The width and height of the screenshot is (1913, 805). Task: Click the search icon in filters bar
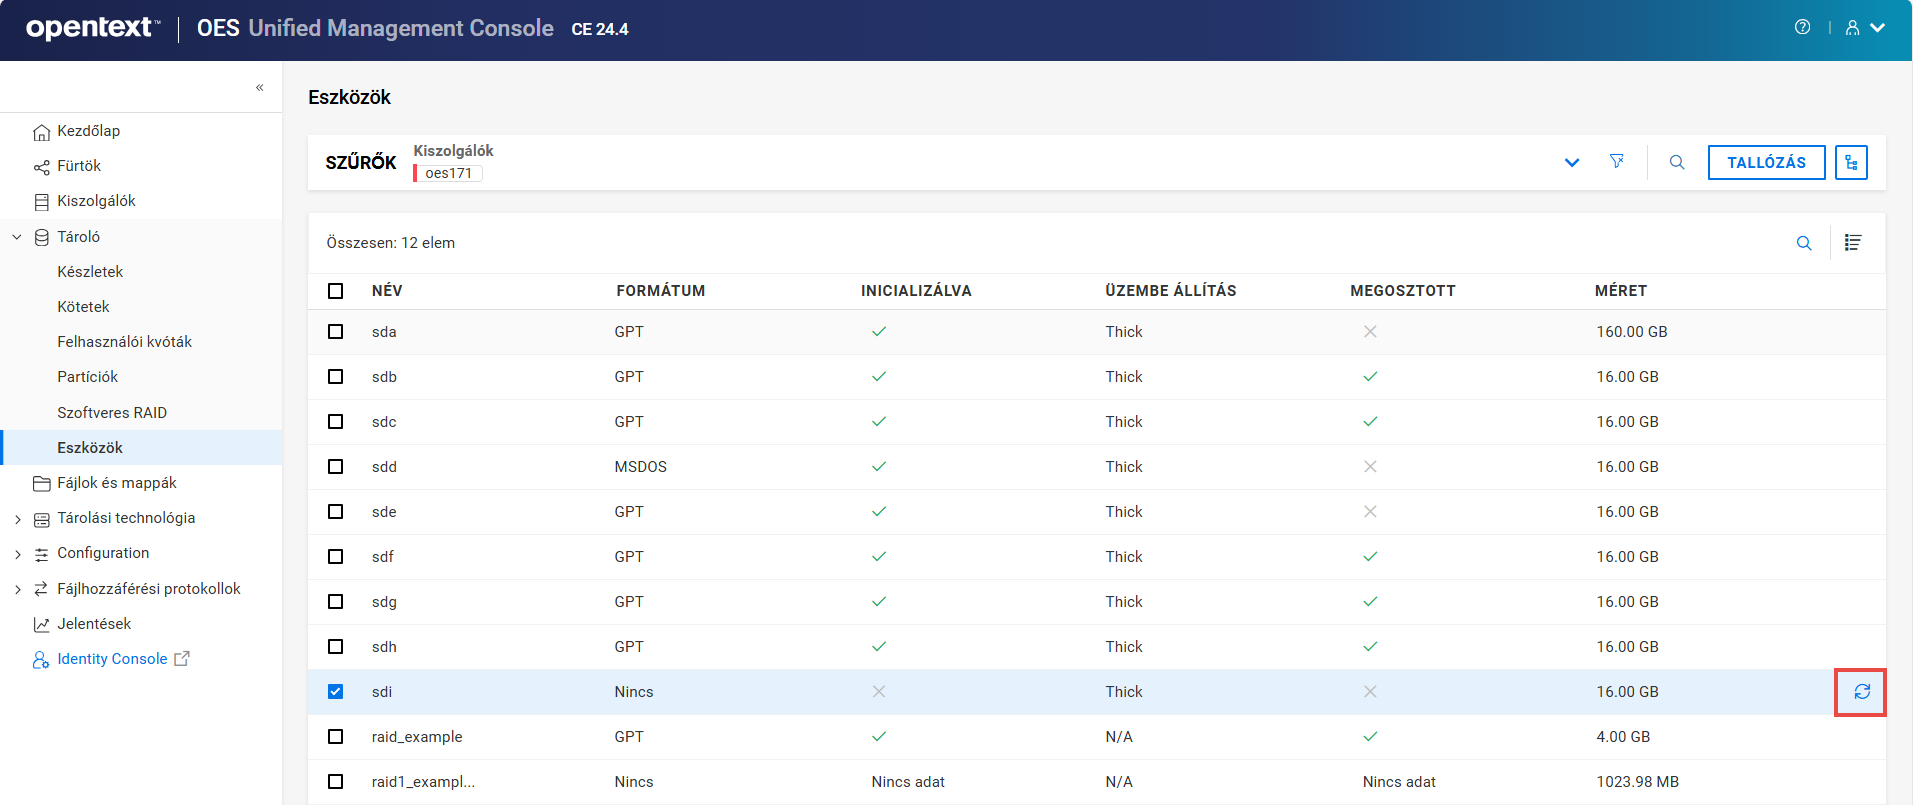(x=1677, y=162)
